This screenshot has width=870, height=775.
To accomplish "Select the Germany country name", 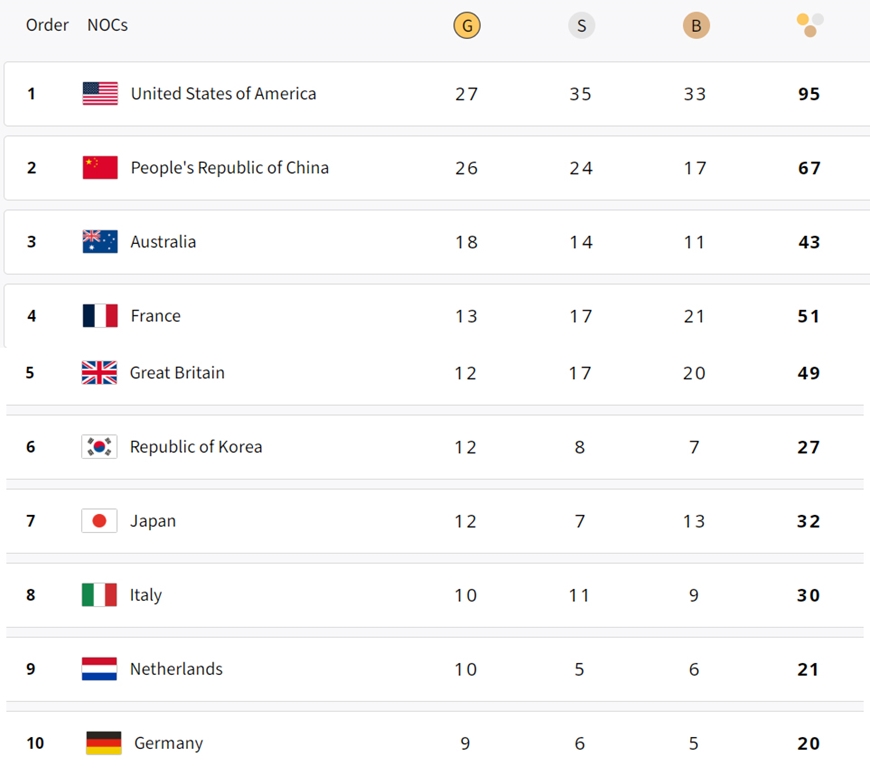I will (x=168, y=743).
